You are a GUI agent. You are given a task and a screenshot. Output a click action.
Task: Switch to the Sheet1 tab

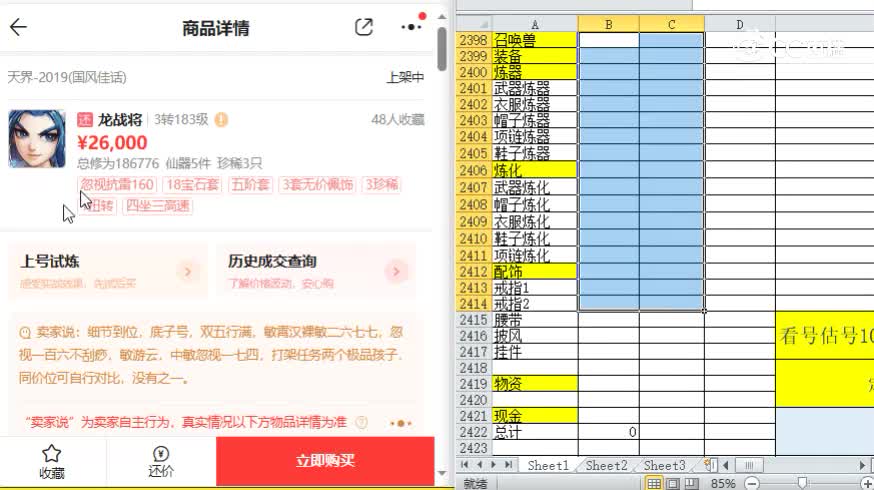(548, 465)
